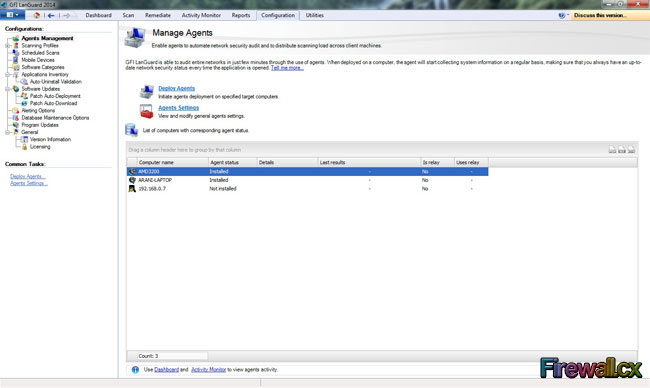Open Database Maintenance Options tree item

click(x=55, y=118)
